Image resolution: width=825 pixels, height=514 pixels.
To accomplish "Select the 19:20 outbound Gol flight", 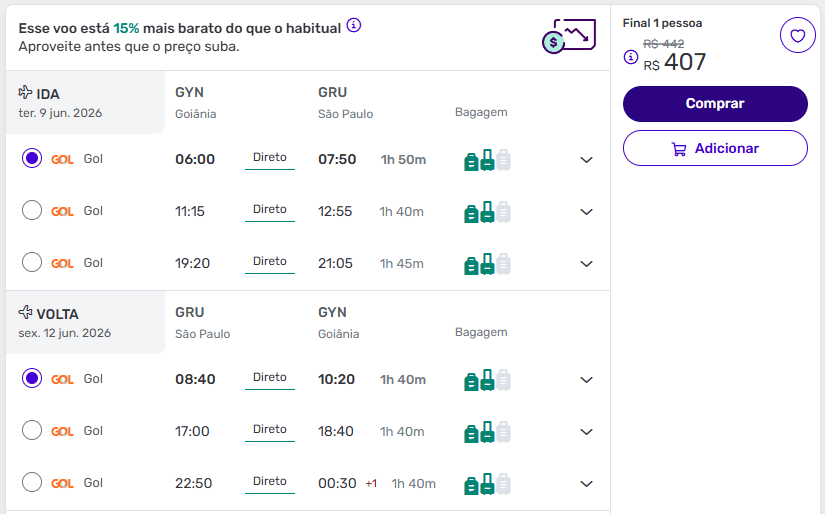I will [x=32, y=262].
